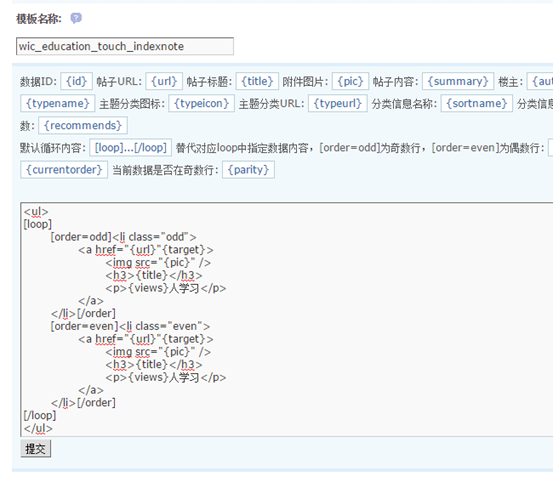Insert the {typename} tag

(58, 103)
